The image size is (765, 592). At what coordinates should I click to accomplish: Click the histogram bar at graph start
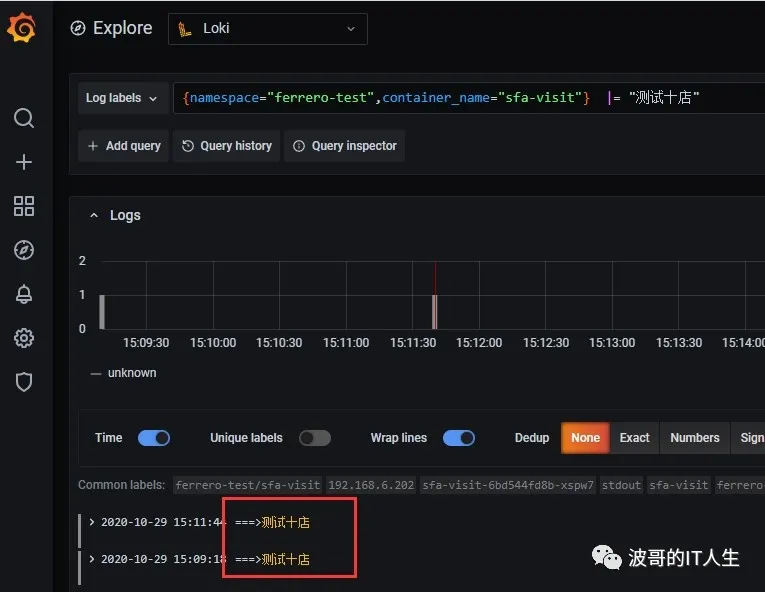[x=102, y=312]
